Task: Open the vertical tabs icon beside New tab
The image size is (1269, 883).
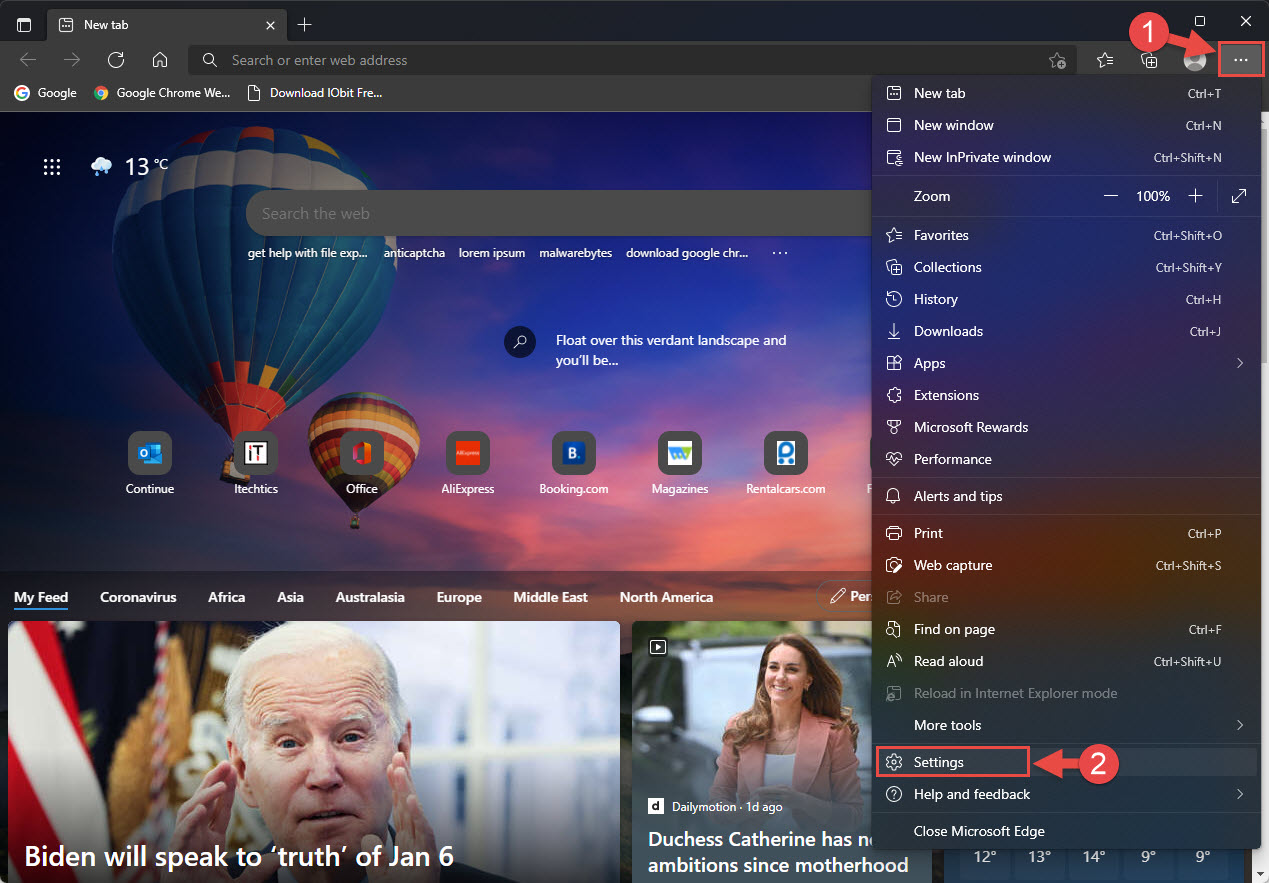Action: (24, 24)
